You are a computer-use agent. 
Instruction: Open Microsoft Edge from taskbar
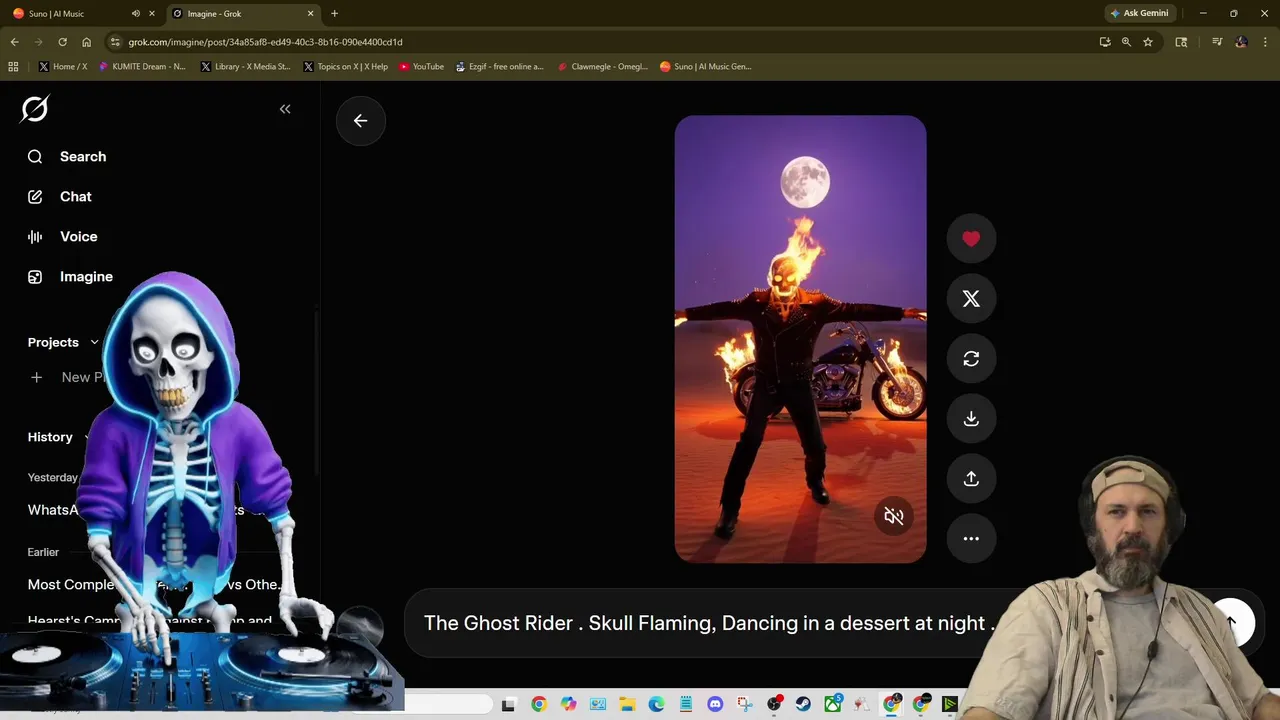click(656, 705)
